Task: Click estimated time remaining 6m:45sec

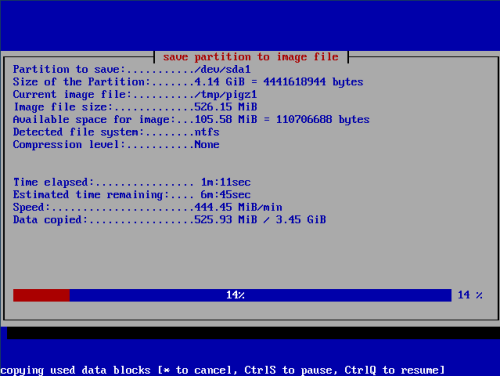Action: [x=226, y=195]
